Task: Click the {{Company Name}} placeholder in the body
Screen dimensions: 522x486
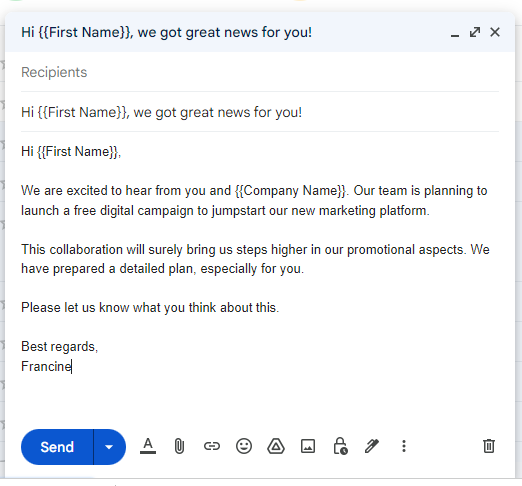Action: 290,191
